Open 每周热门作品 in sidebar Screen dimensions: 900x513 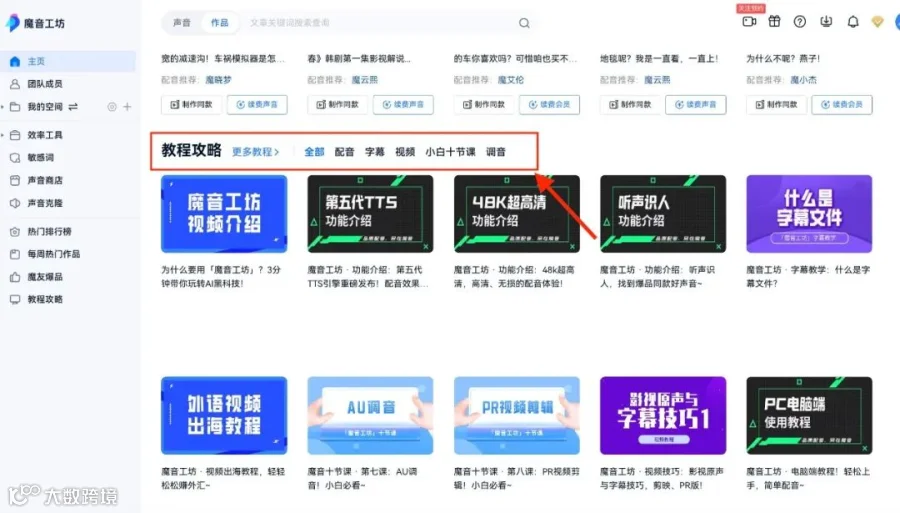(x=53, y=254)
